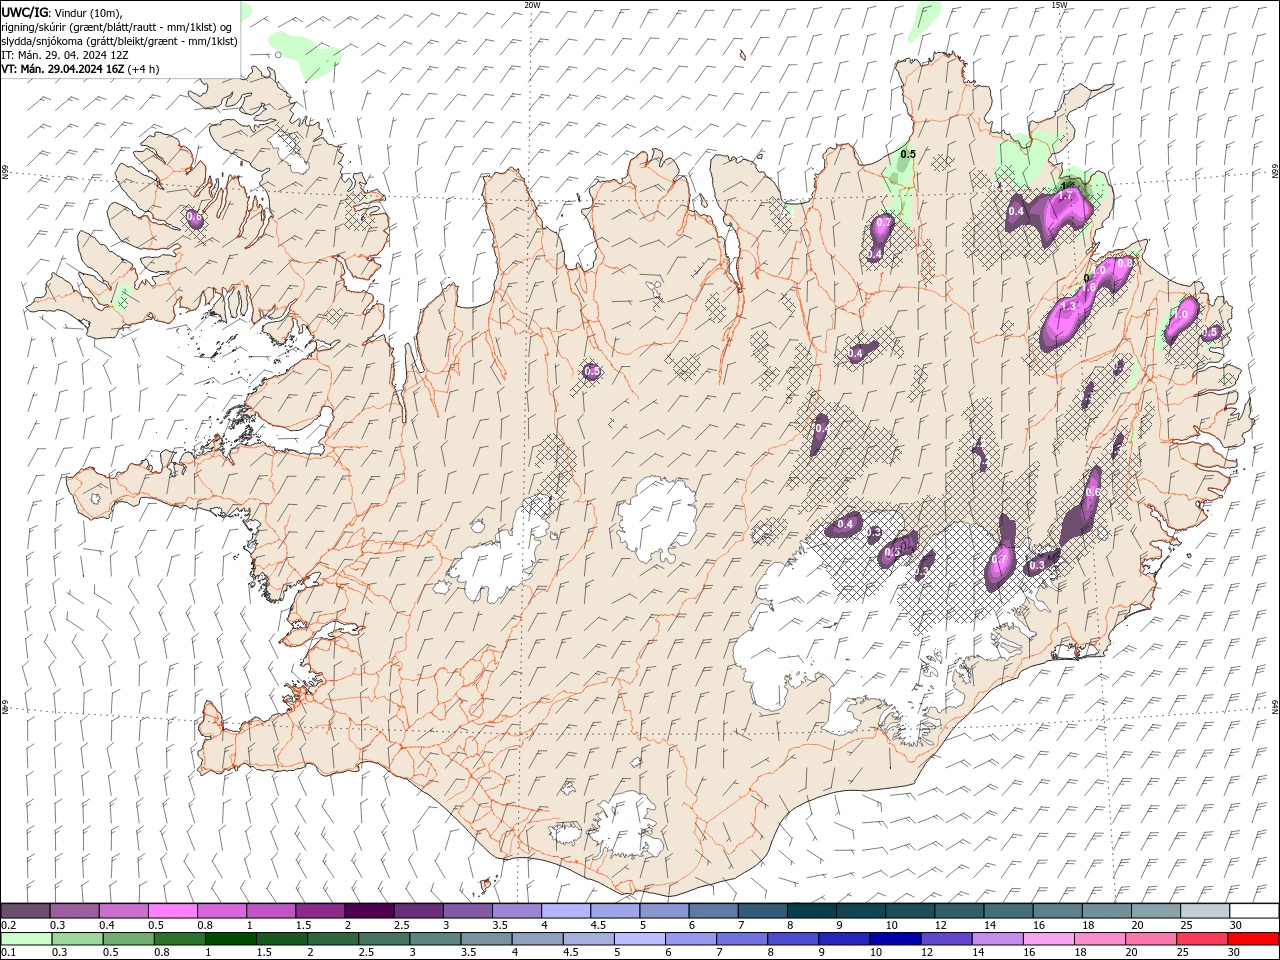Click the grey-green 3 rain legend swatch
Viewport: 1280px width, 960px height.
(435, 939)
